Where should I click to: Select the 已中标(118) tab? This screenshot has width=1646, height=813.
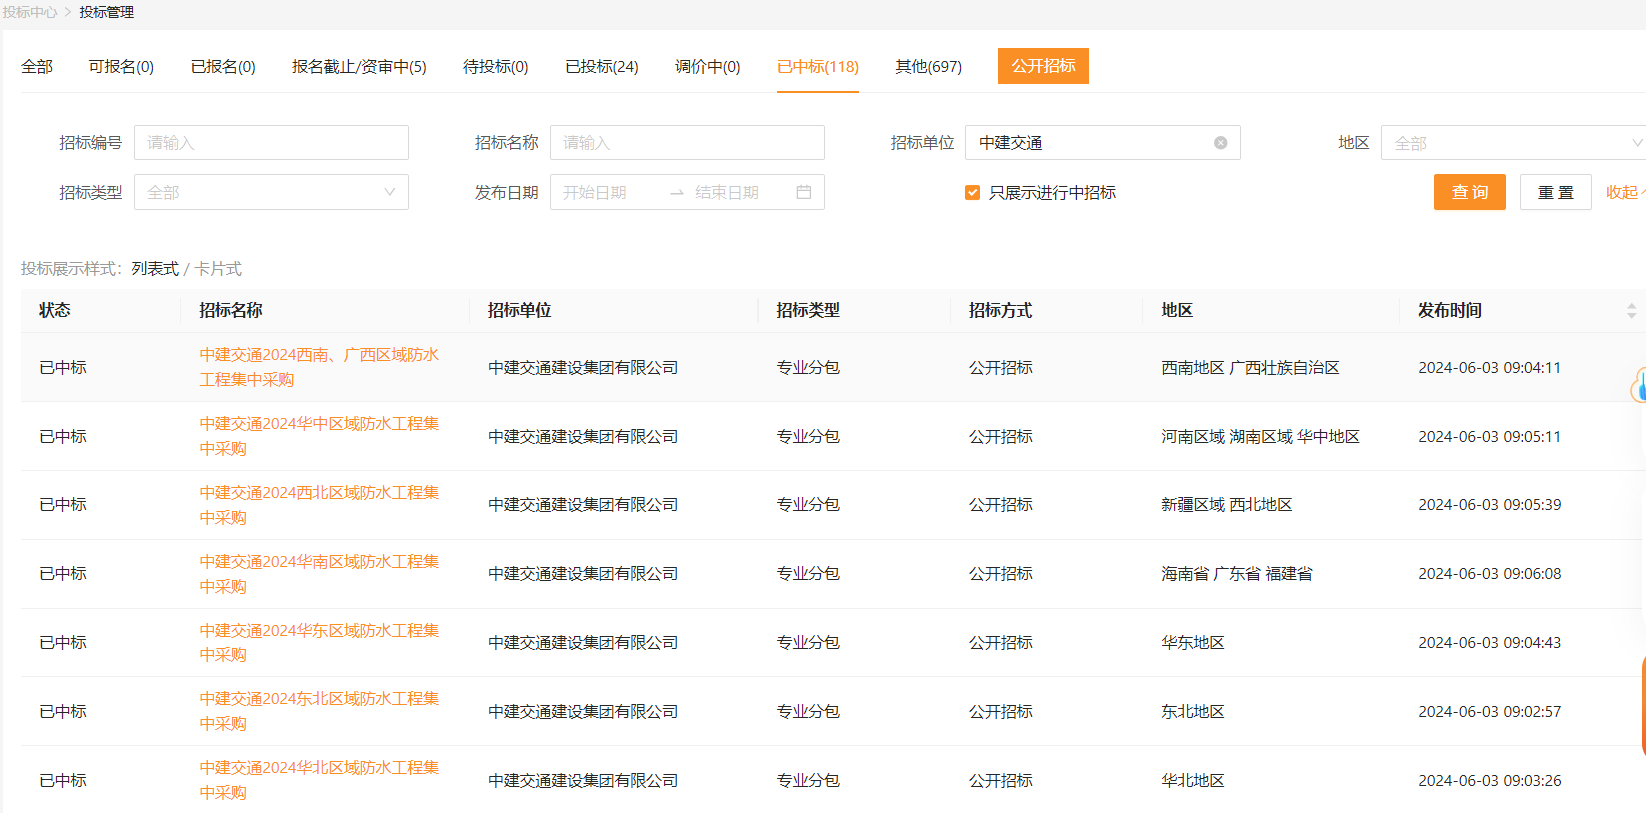(817, 66)
